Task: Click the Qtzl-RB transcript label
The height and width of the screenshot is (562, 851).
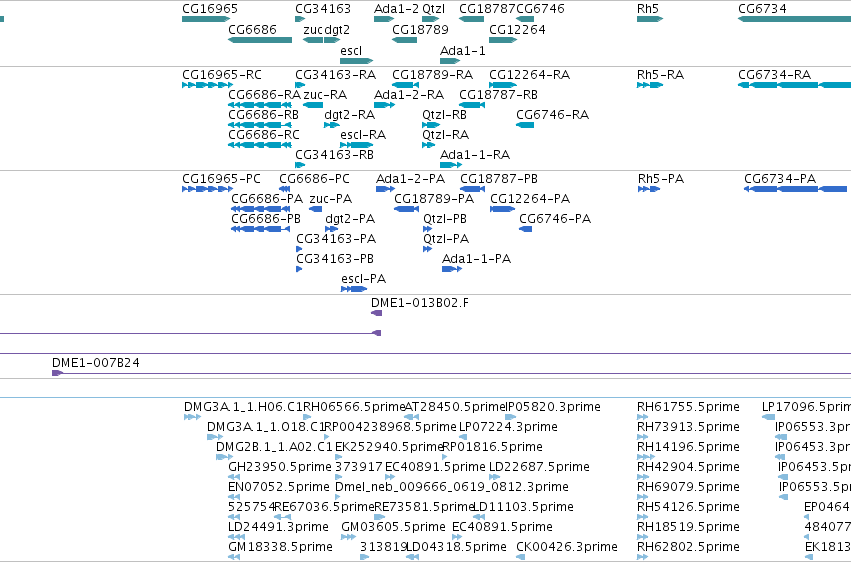Action: (x=444, y=114)
